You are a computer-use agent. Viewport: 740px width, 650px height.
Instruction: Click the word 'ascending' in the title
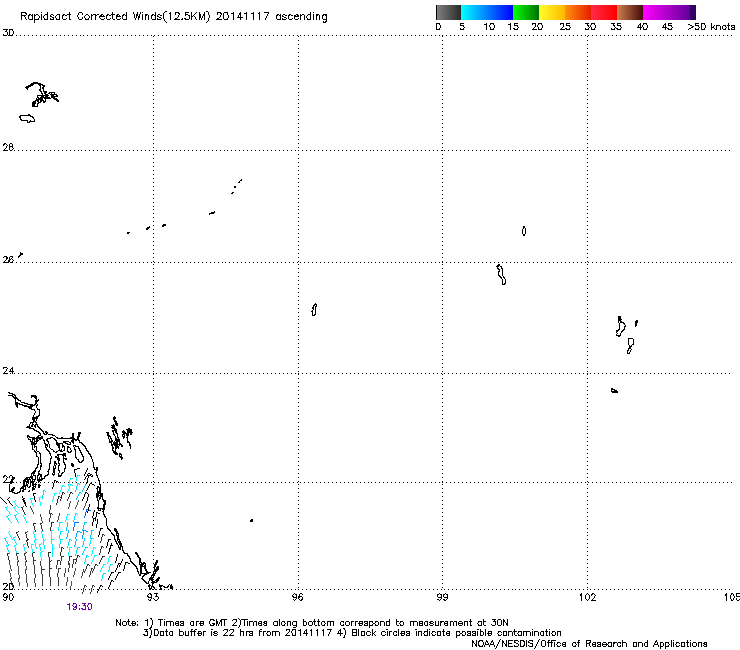pos(301,17)
